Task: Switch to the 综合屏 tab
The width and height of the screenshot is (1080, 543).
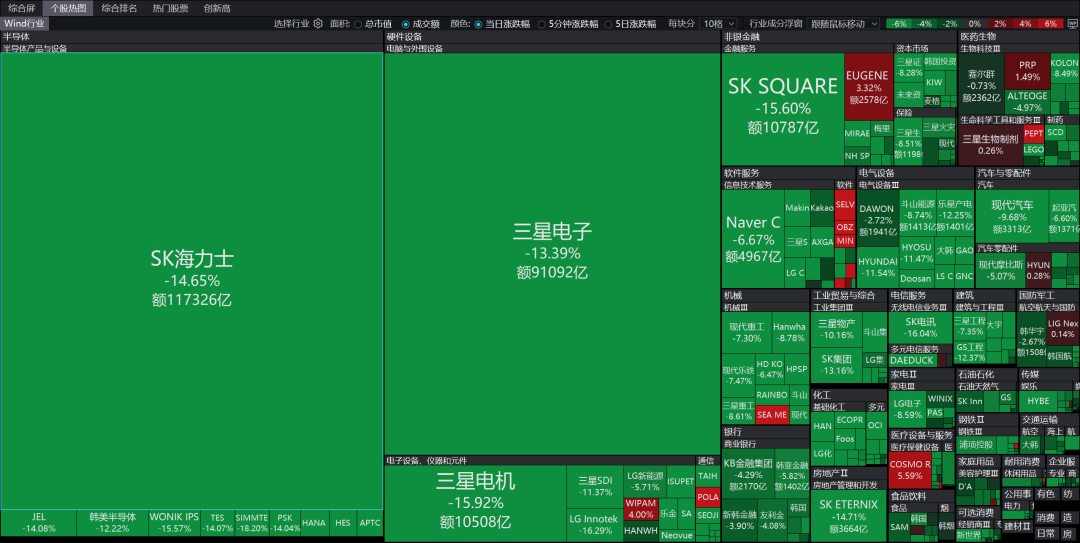Action: coord(22,8)
